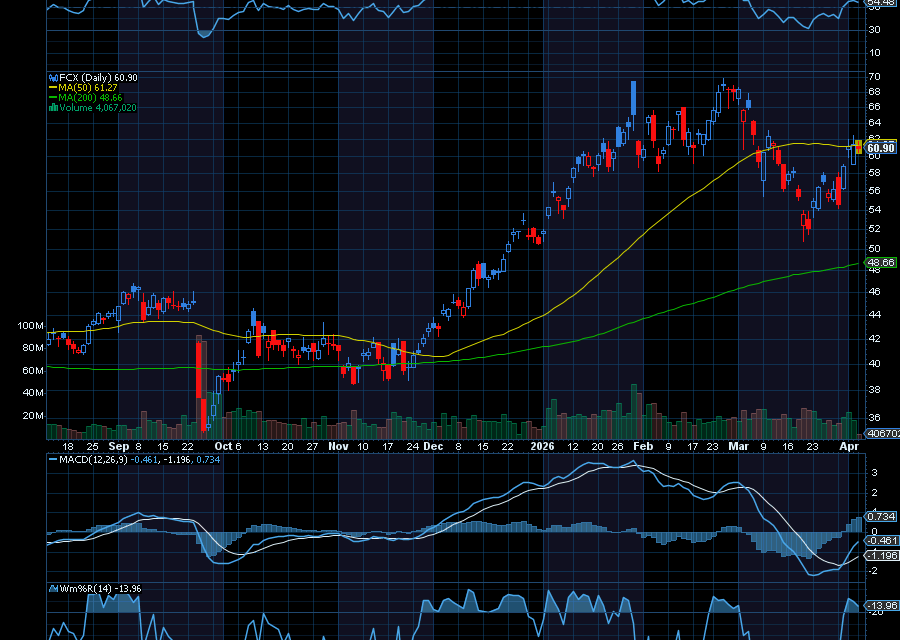Viewport: 900px width, 640px height.
Task: Click the Apr label on the time axis
Action: 850,447
